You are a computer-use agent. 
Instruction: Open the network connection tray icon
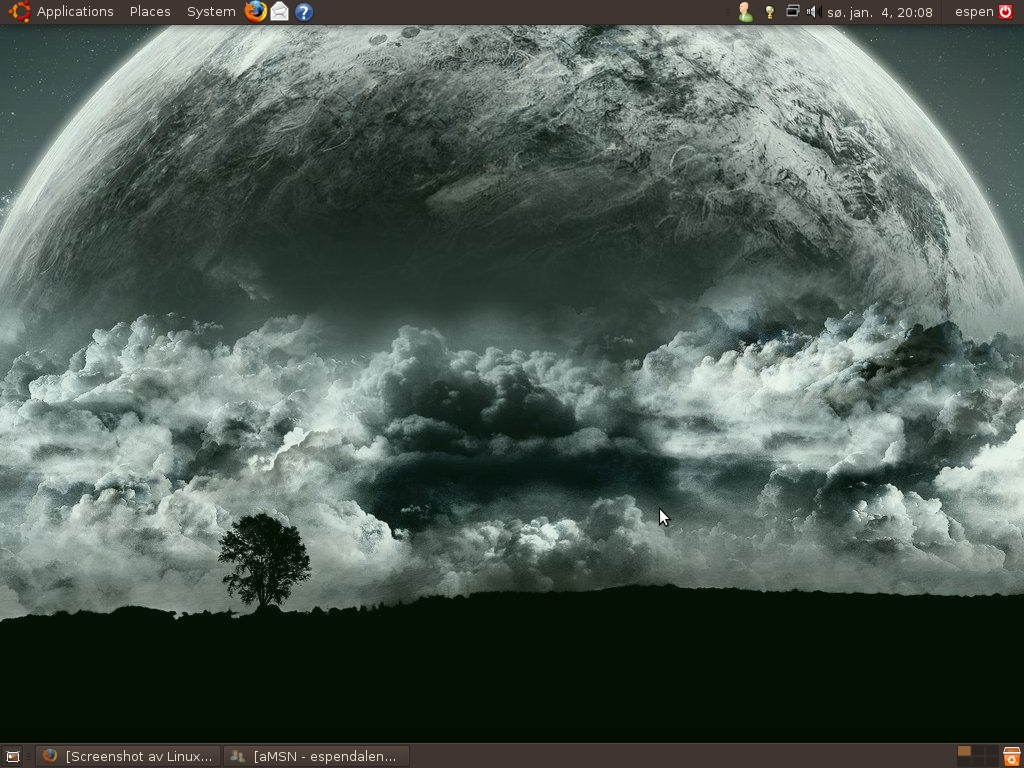click(x=792, y=11)
